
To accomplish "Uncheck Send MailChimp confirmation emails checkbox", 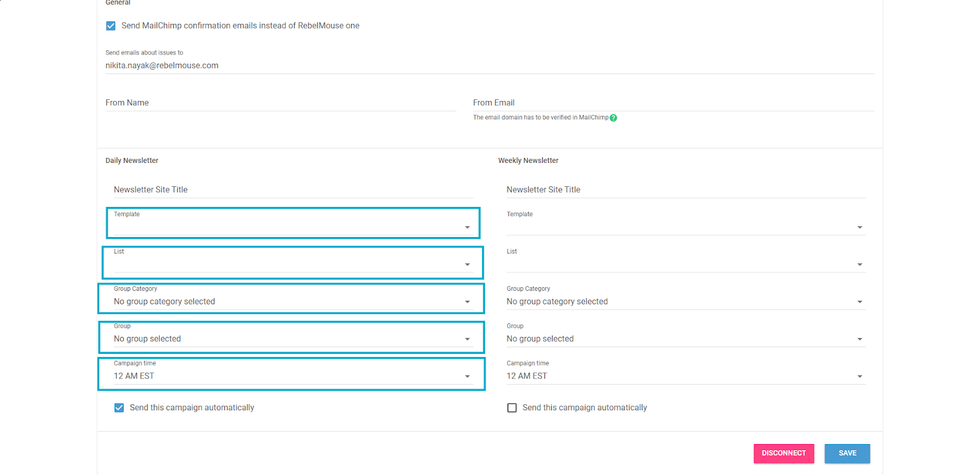I will click(111, 26).
